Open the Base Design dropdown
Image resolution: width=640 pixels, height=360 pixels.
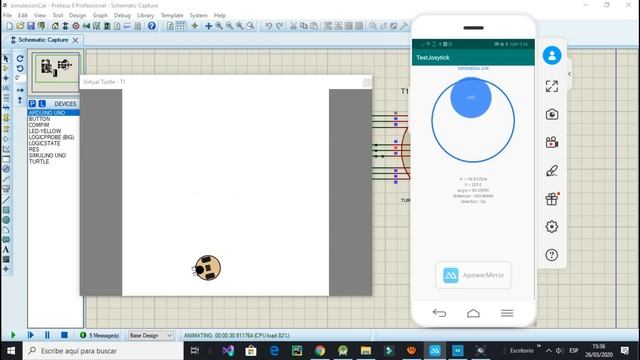(x=151, y=336)
